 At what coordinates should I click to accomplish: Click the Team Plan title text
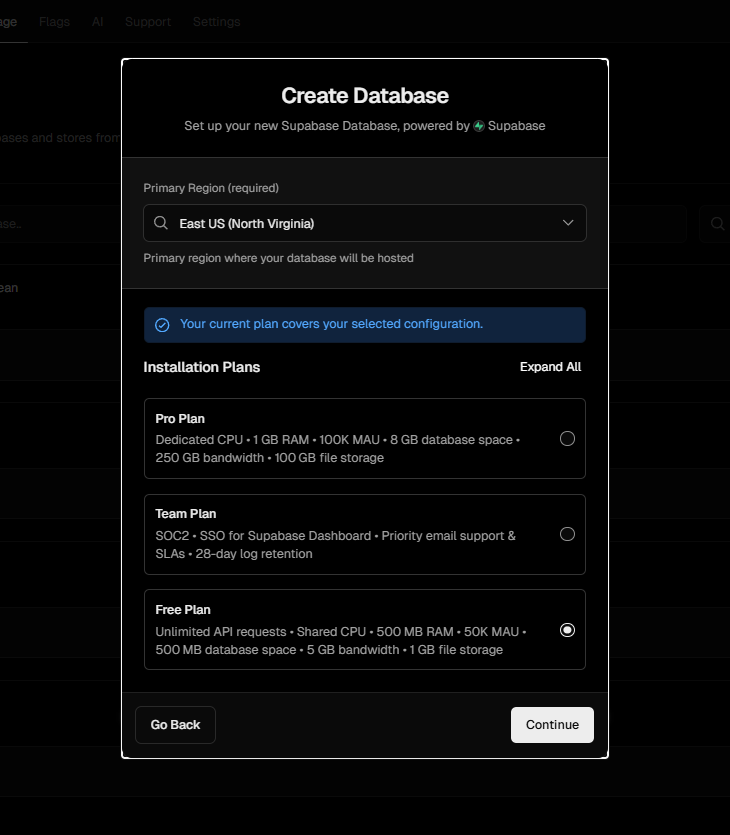(x=186, y=514)
